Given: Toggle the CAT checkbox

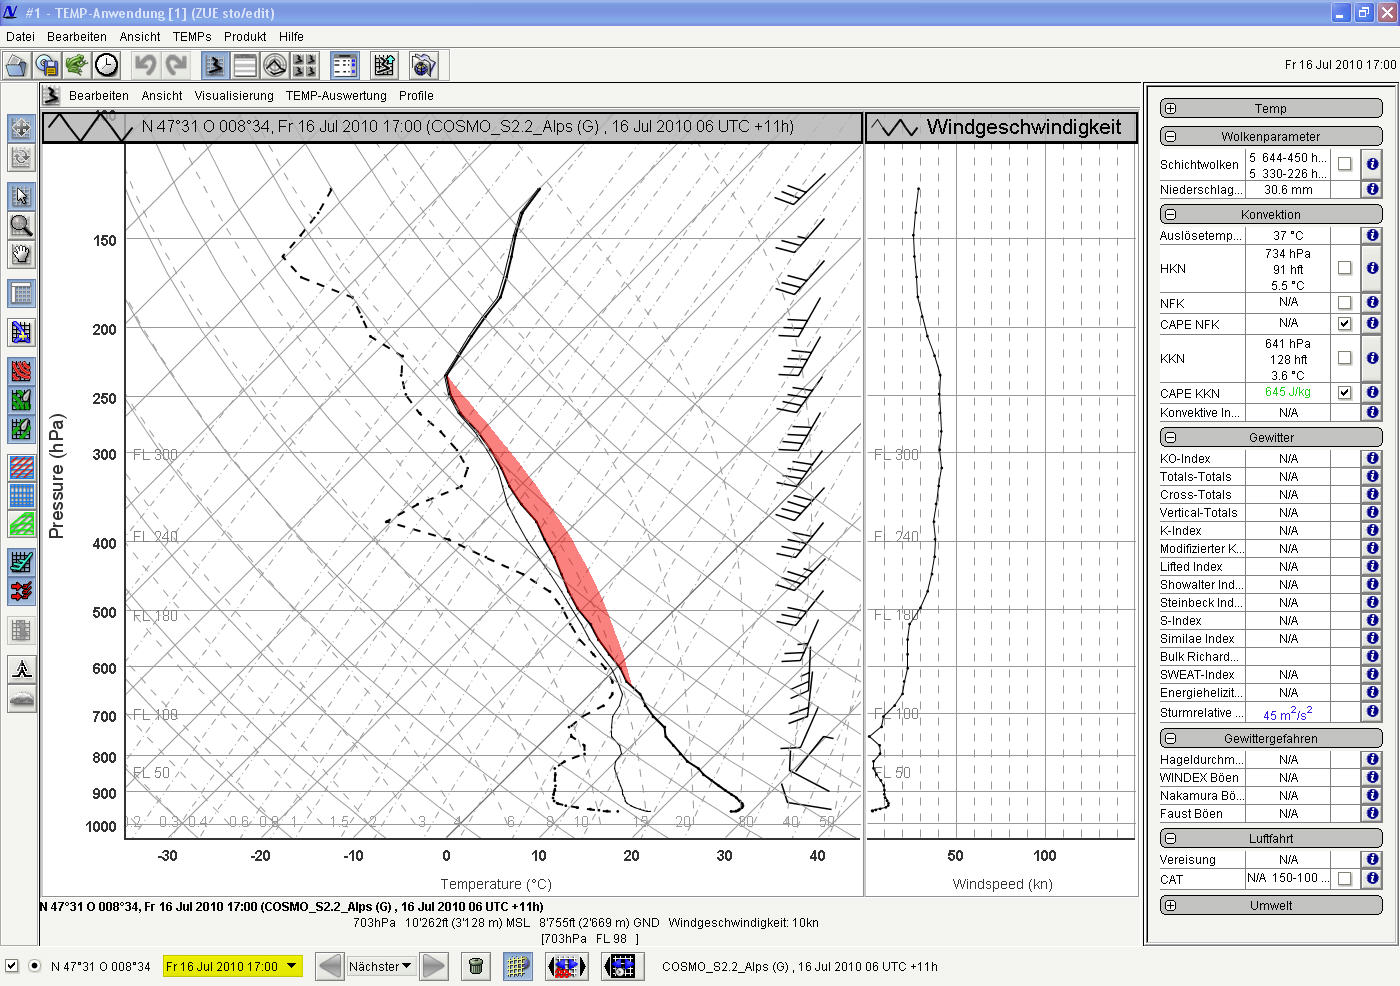Looking at the screenshot, I should point(1345,879).
